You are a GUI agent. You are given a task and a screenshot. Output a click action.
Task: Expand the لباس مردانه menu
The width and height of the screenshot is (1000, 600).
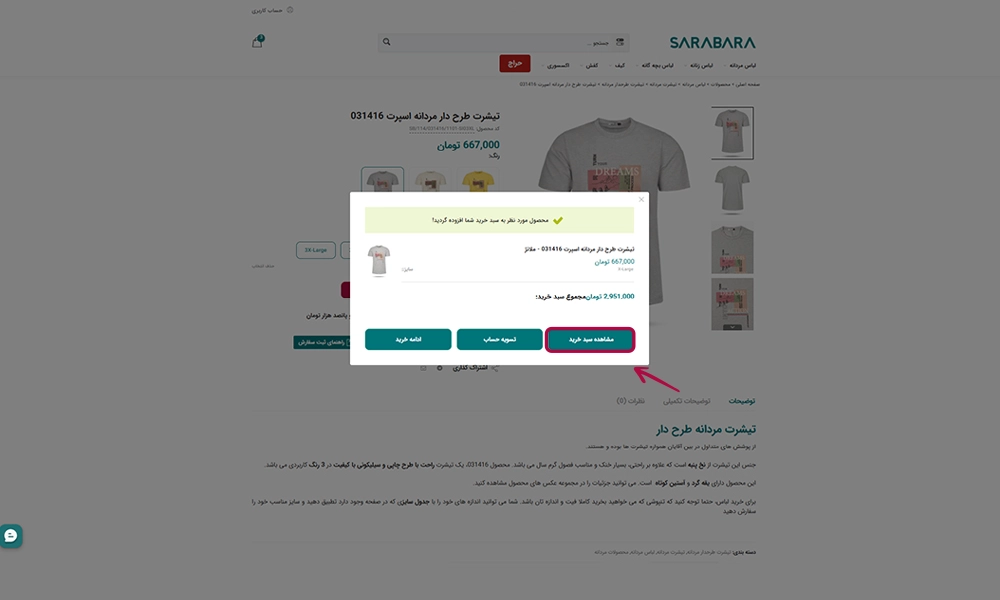click(x=742, y=65)
